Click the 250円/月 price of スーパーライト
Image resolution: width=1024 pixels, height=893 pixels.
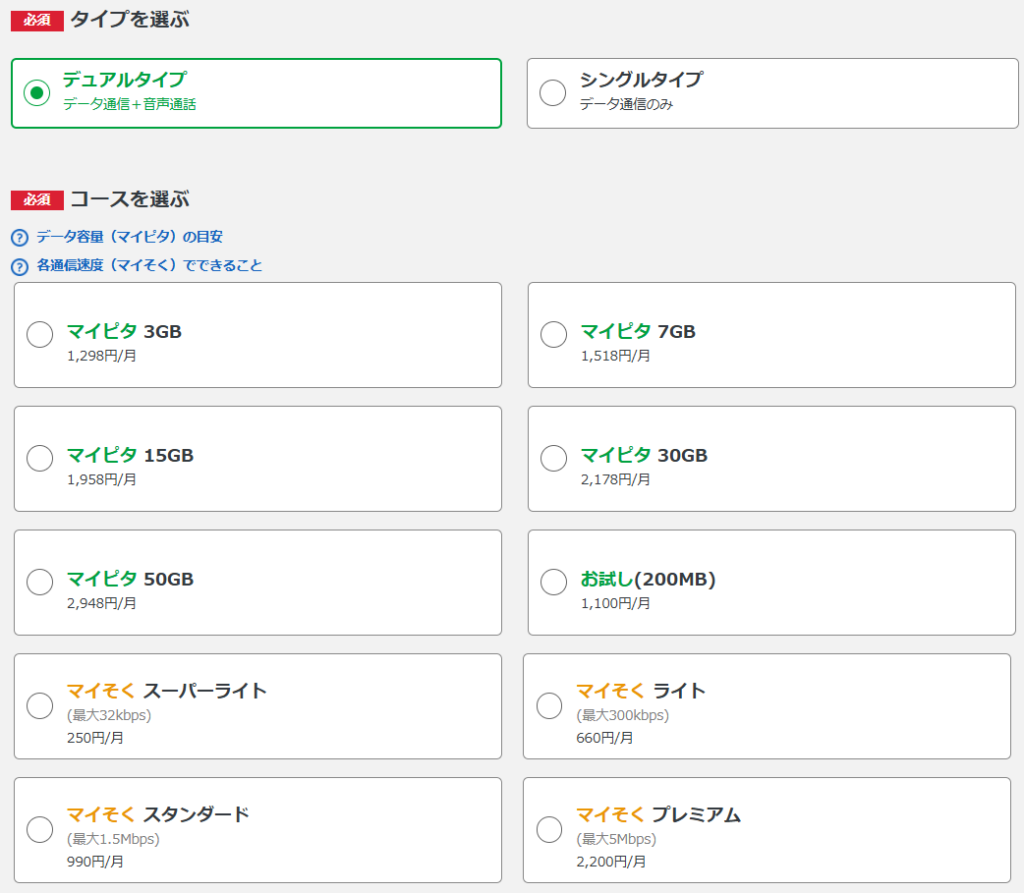tap(95, 737)
